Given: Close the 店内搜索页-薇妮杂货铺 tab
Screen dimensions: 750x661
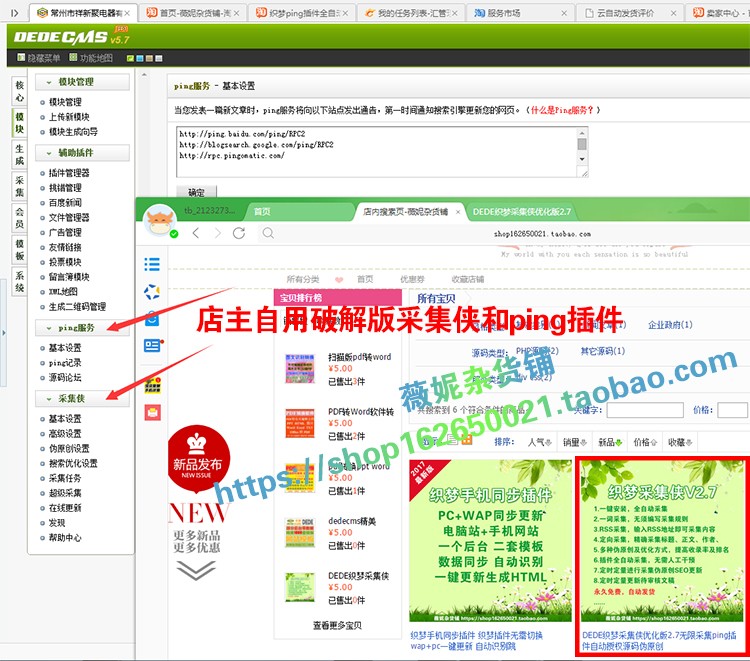Looking at the screenshot, I should (458, 212).
